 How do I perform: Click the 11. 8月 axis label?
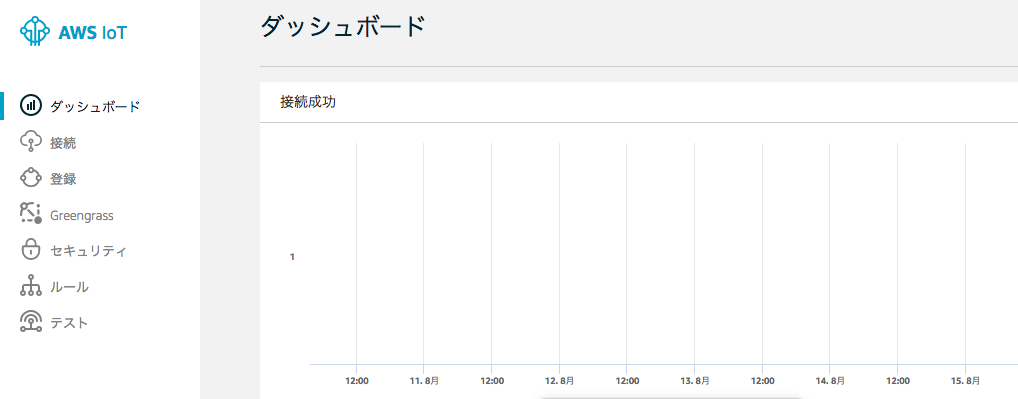[424, 381]
